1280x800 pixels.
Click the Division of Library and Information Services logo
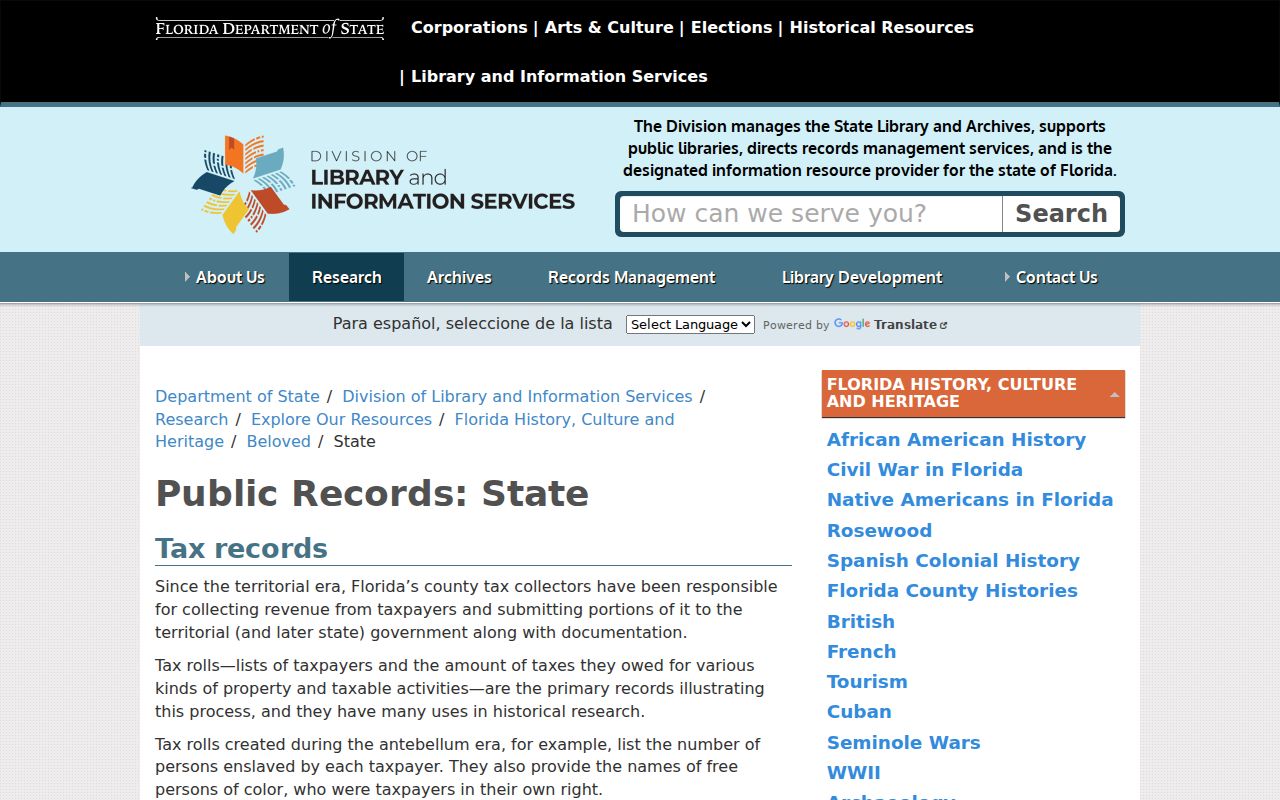coord(383,184)
